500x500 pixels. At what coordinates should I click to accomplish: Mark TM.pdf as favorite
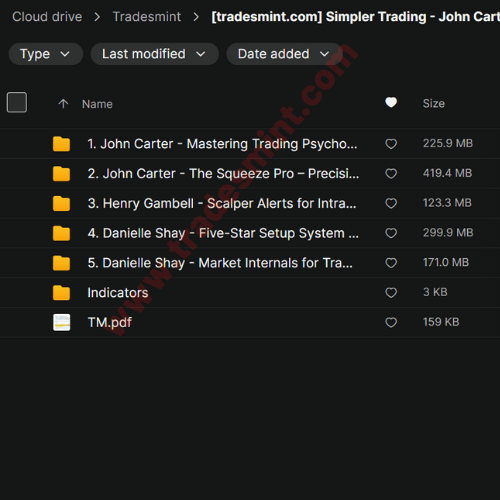click(x=391, y=322)
